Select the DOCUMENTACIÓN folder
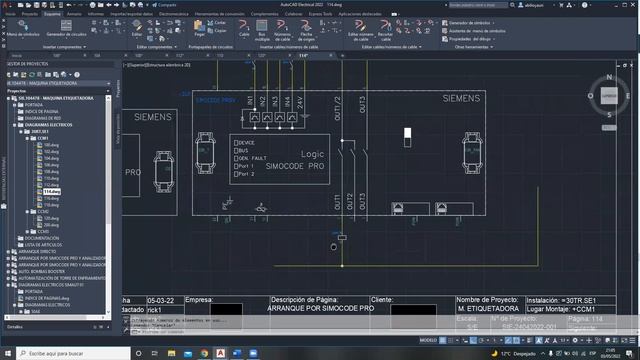Screen dimensions: 640x360 click(x=42, y=238)
